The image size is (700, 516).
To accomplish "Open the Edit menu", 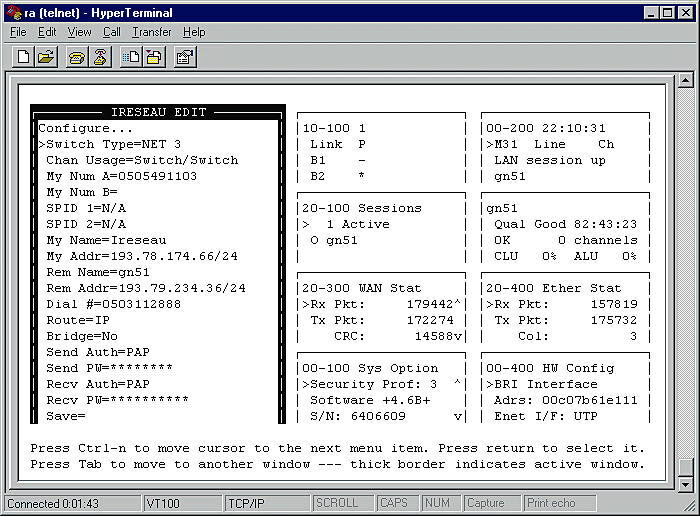I will (47, 32).
